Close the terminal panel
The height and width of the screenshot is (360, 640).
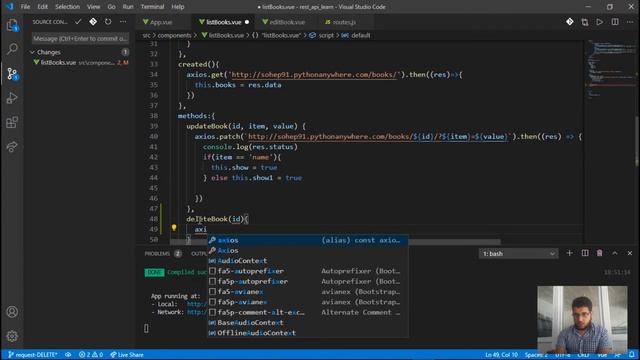pyautogui.click(x=630, y=253)
